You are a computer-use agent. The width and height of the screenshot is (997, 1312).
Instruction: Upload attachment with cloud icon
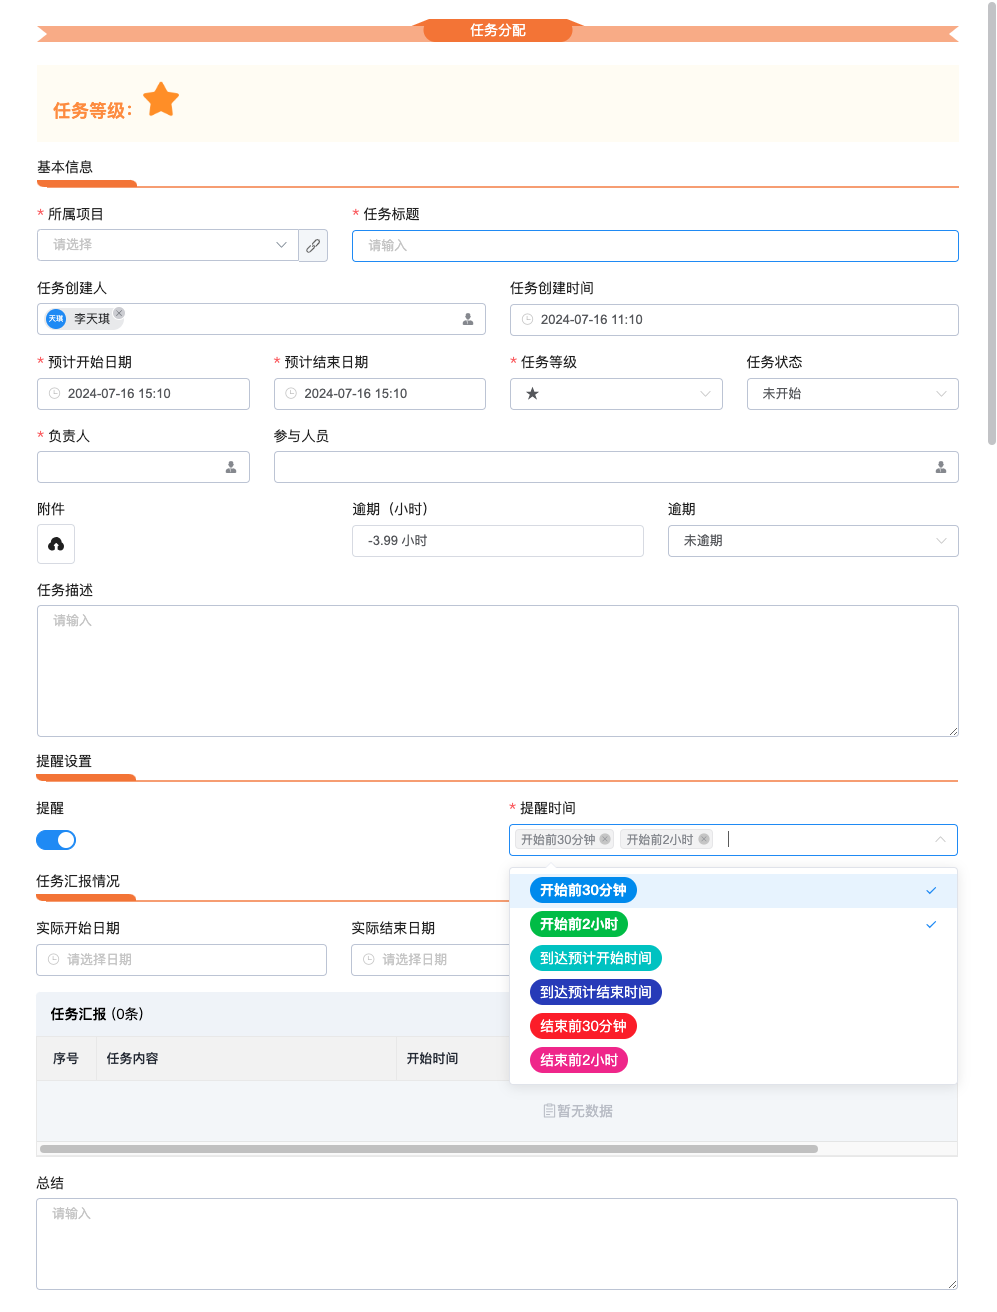pyautogui.click(x=56, y=544)
